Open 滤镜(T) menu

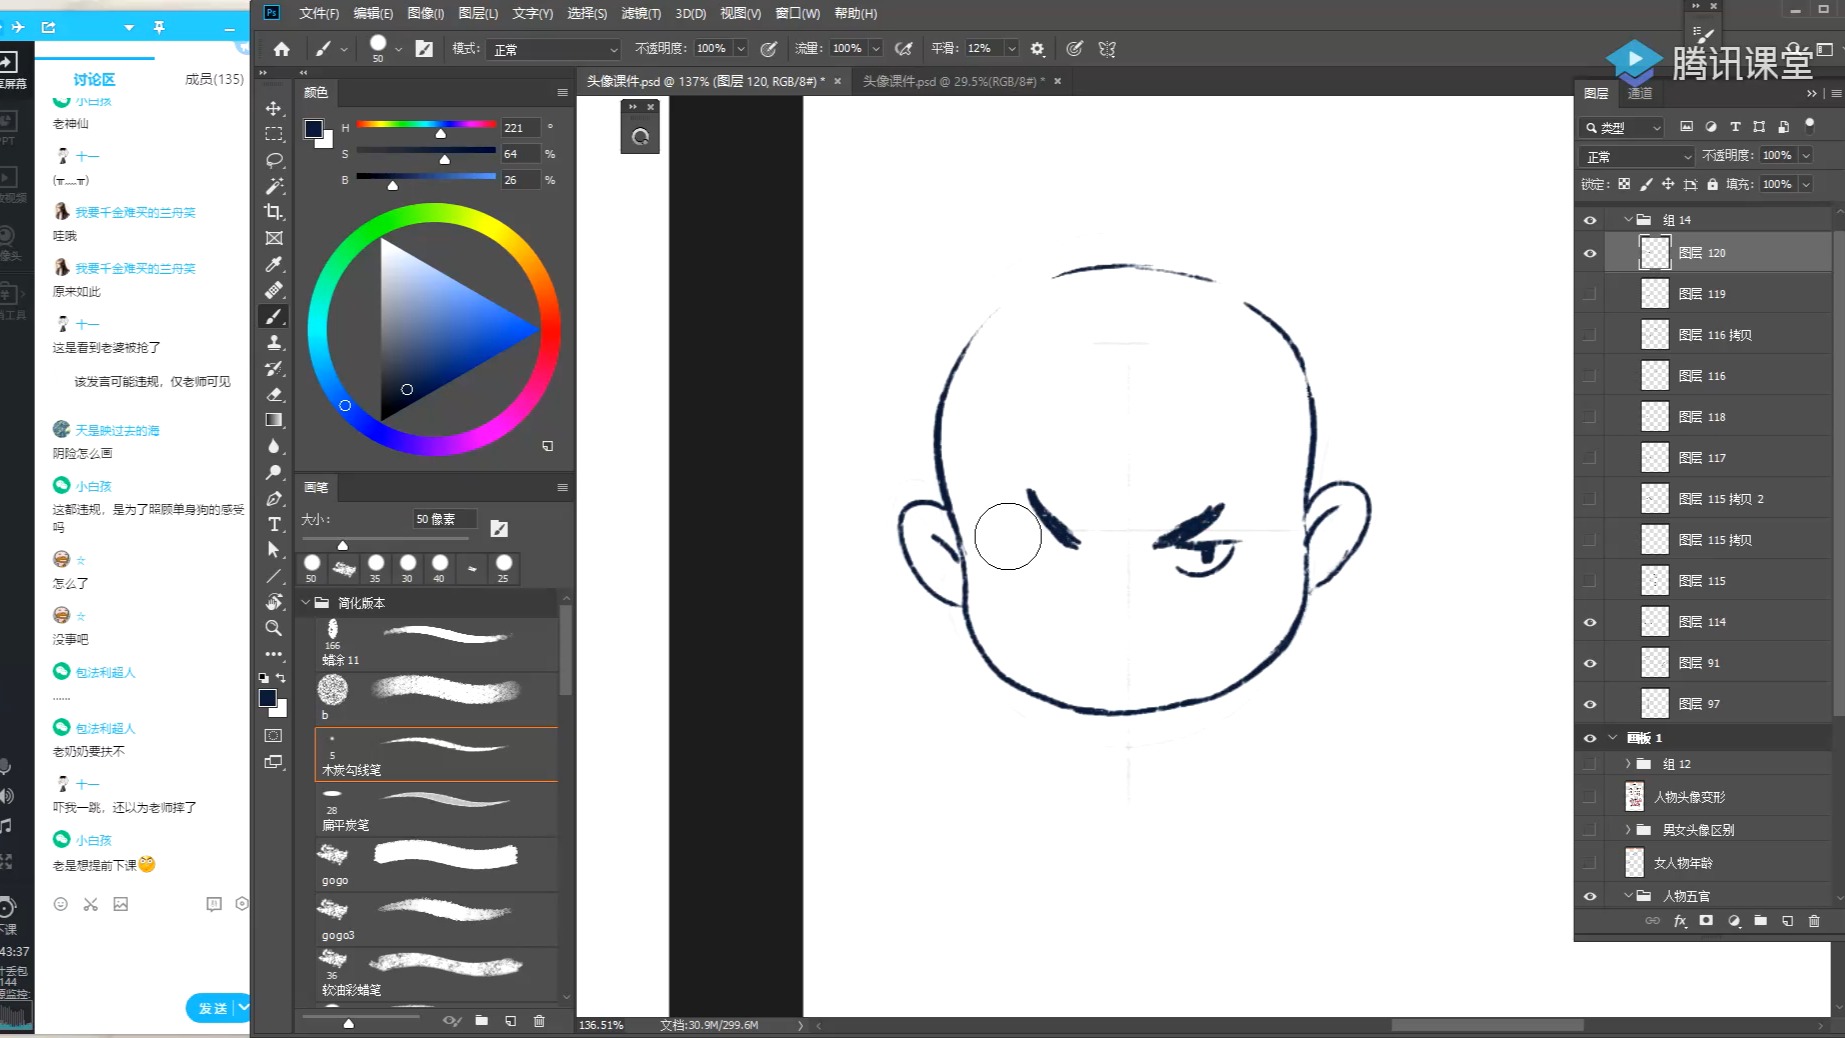(x=641, y=13)
